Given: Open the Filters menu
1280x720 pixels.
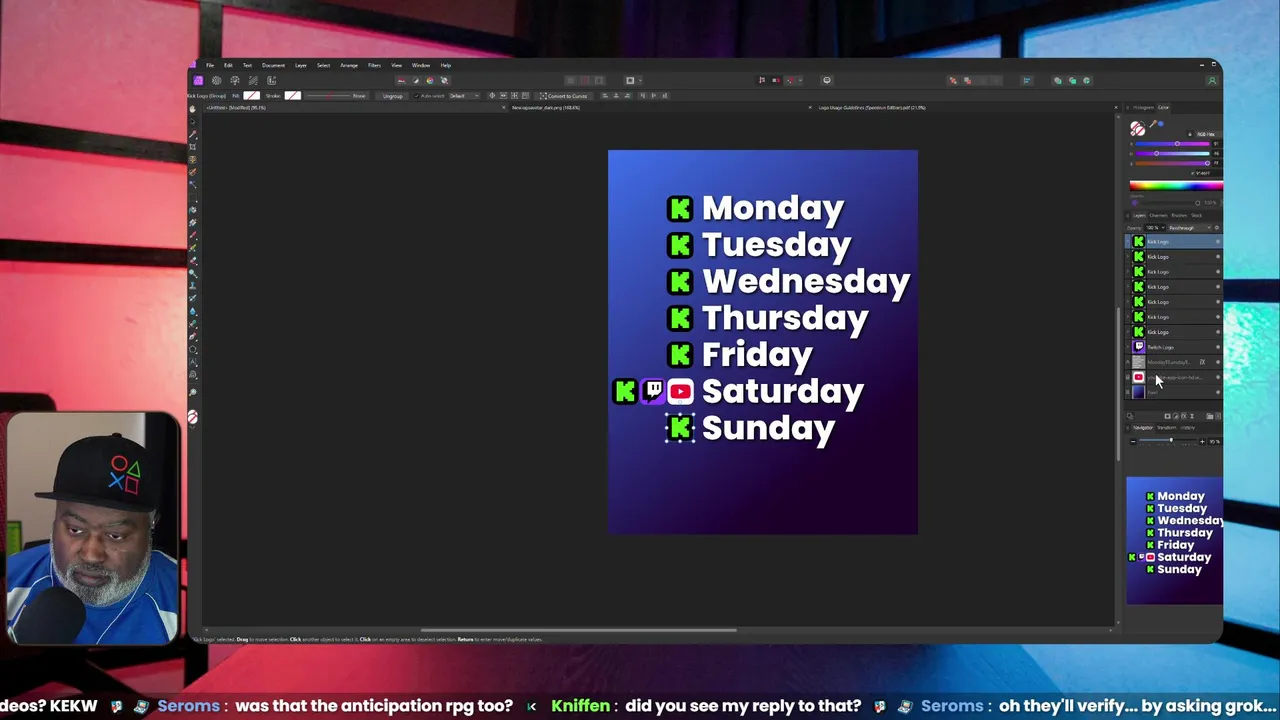Looking at the screenshot, I should (x=374, y=66).
